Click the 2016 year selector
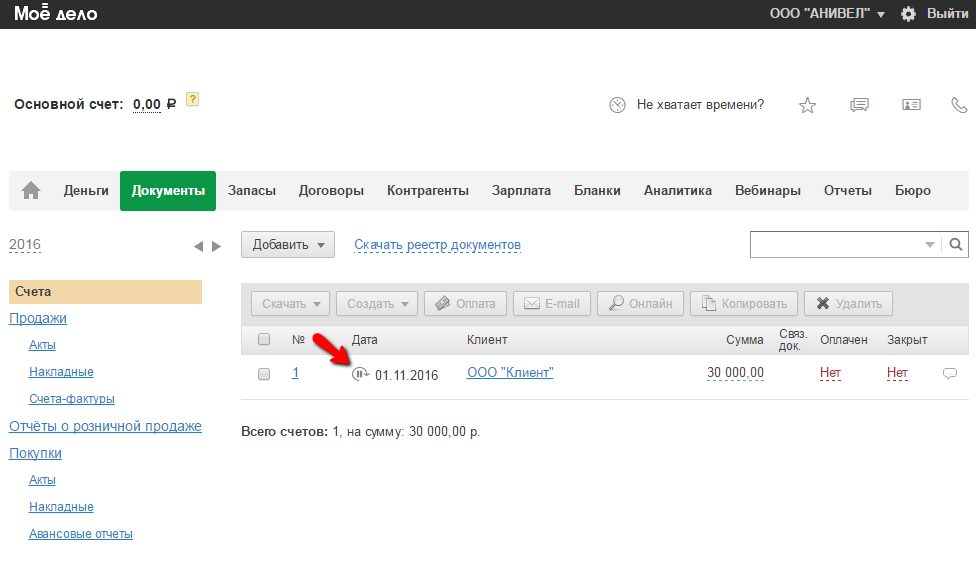Image resolution: width=976 pixels, height=561 pixels. [25, 245]
